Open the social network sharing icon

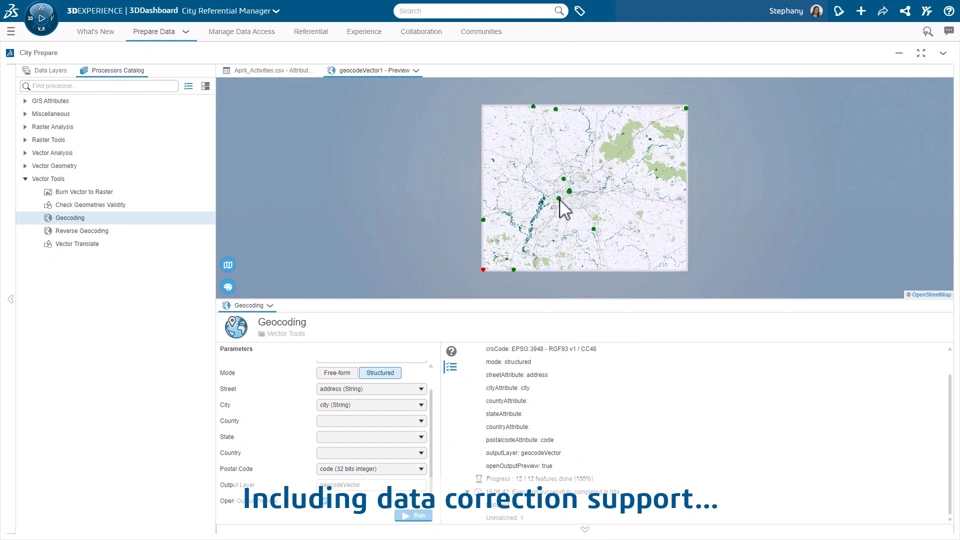pyautogui.click(x=905, y=11)
